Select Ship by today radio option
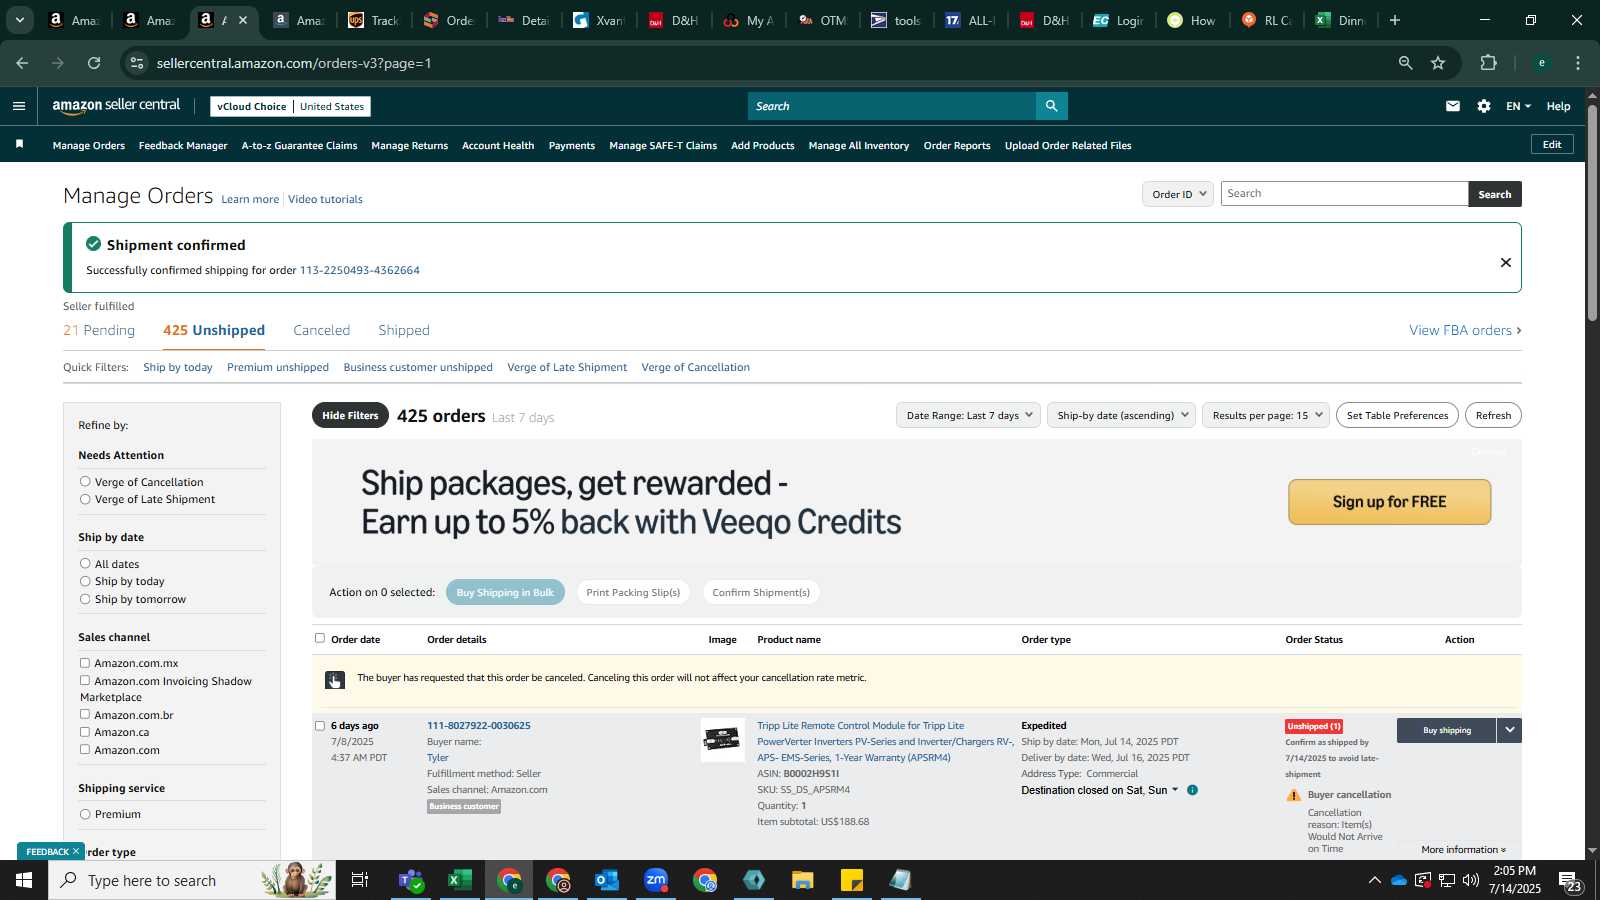The height and width of the screenshot is (900, 1600). [85, 581]
